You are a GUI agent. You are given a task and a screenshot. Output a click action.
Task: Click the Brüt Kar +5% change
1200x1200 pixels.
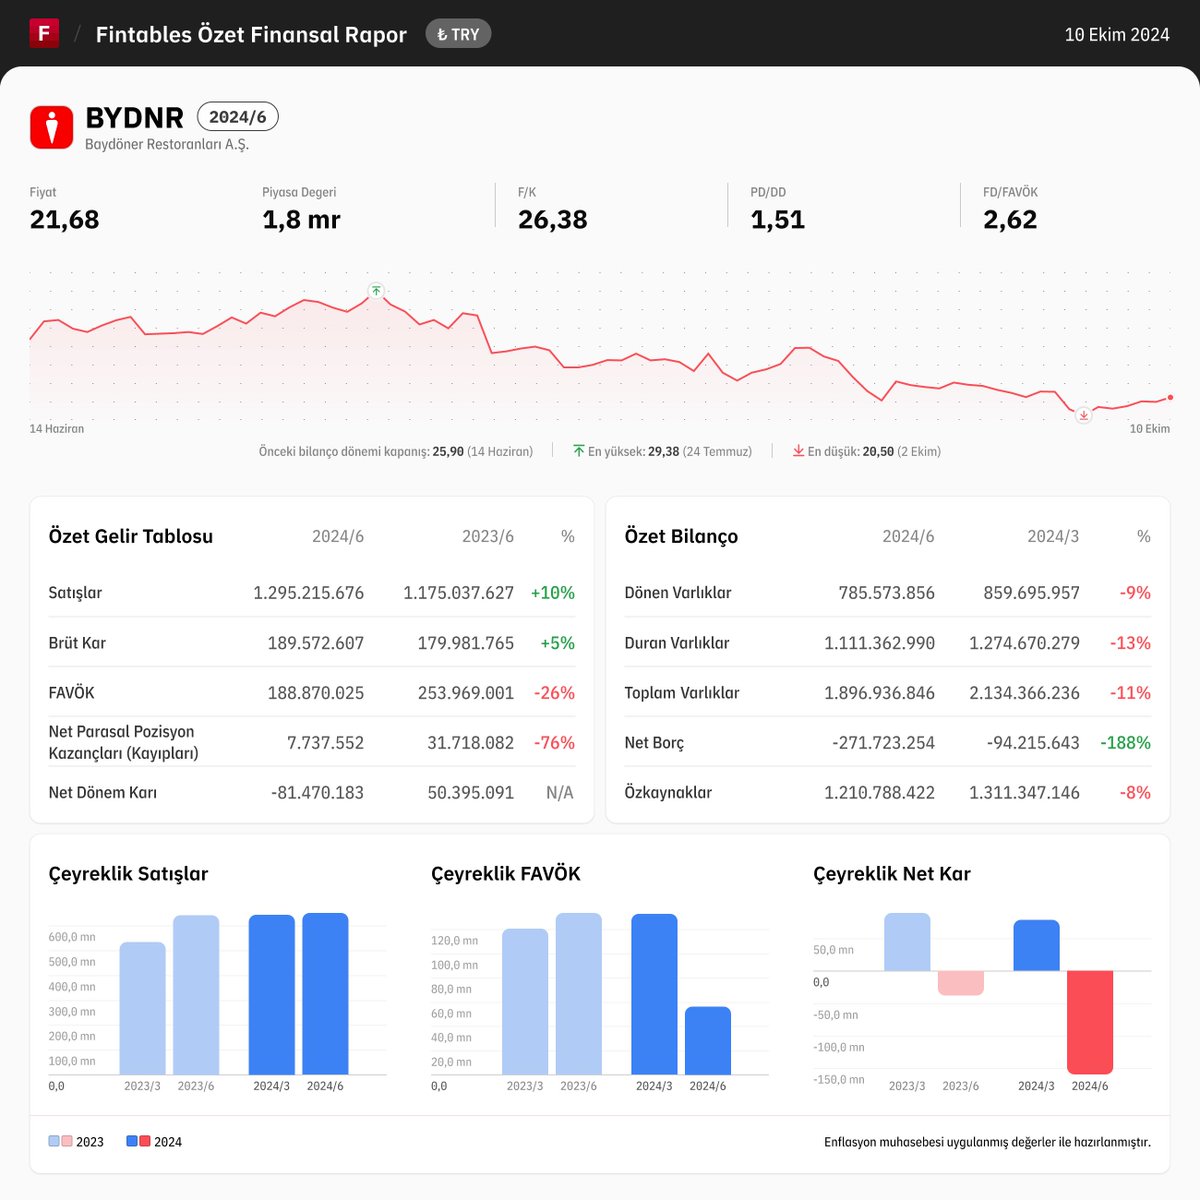pyautogui.click(x=558, y=643)
